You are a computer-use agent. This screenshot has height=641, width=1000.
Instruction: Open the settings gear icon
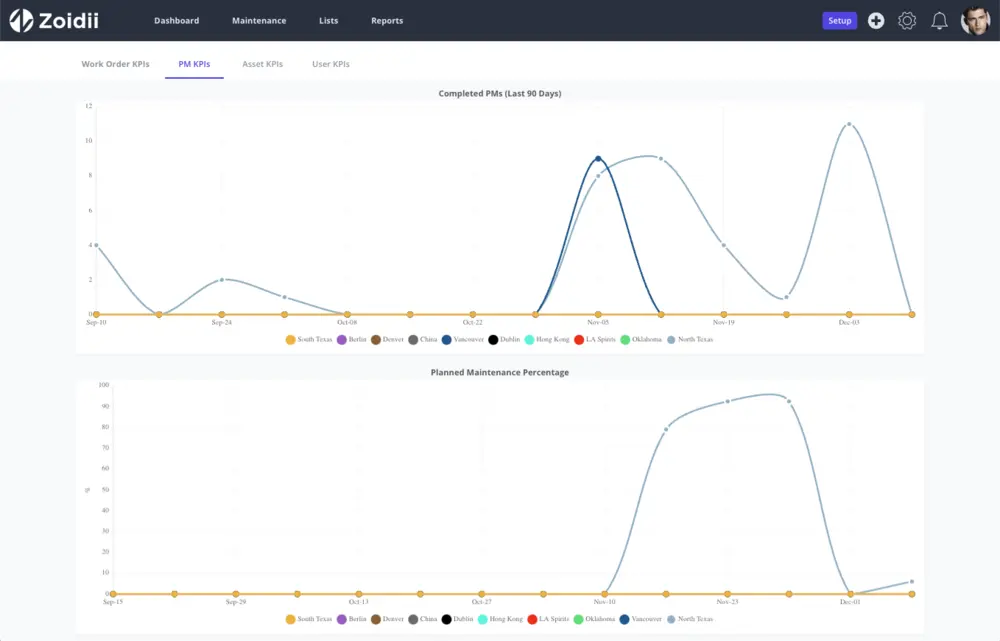point(907,20)
